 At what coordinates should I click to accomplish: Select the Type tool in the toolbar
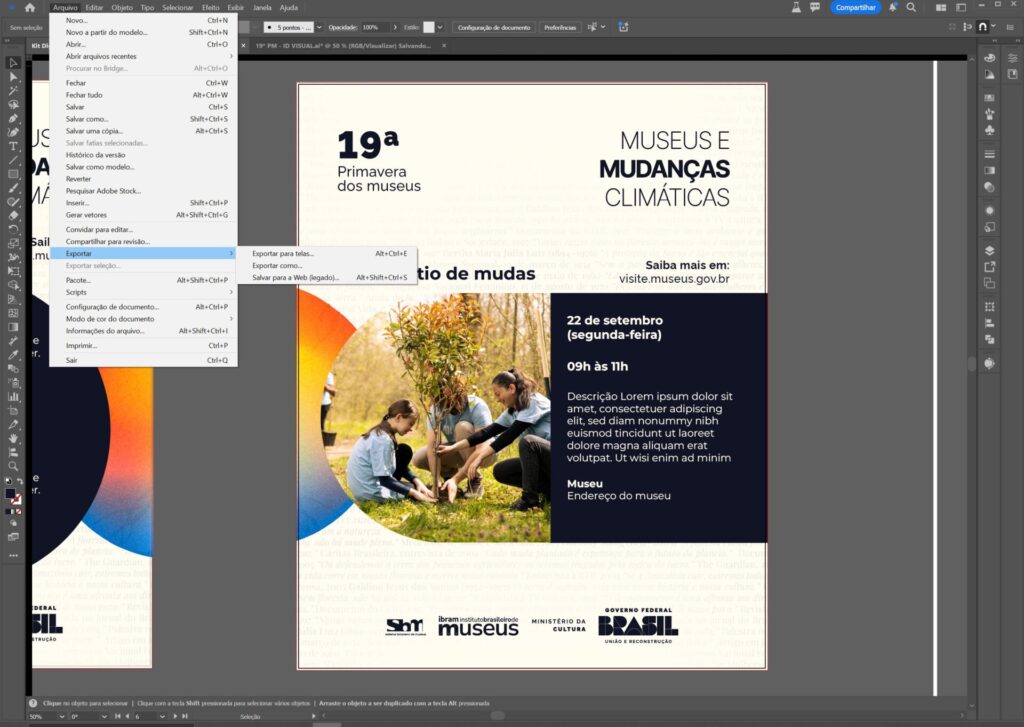pyautogui.click(x=14, y=147)
